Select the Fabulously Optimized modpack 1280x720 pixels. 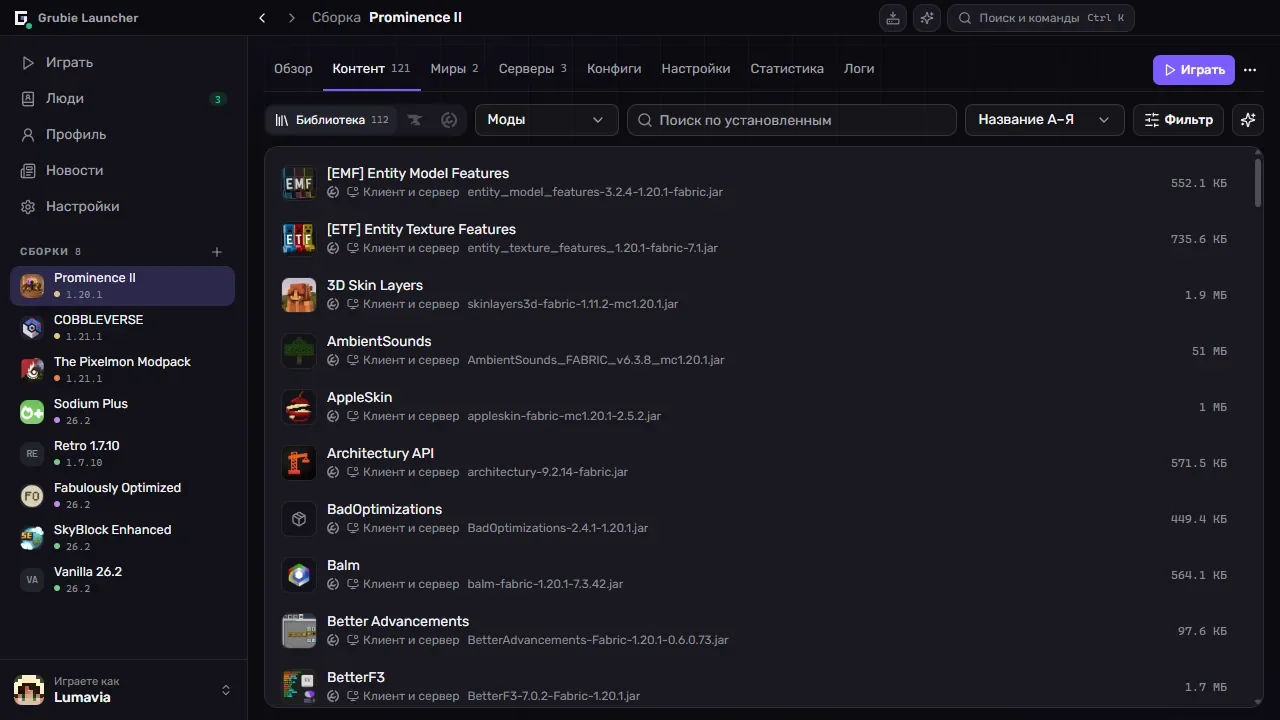pyautogui.click(x=123, y=496)
